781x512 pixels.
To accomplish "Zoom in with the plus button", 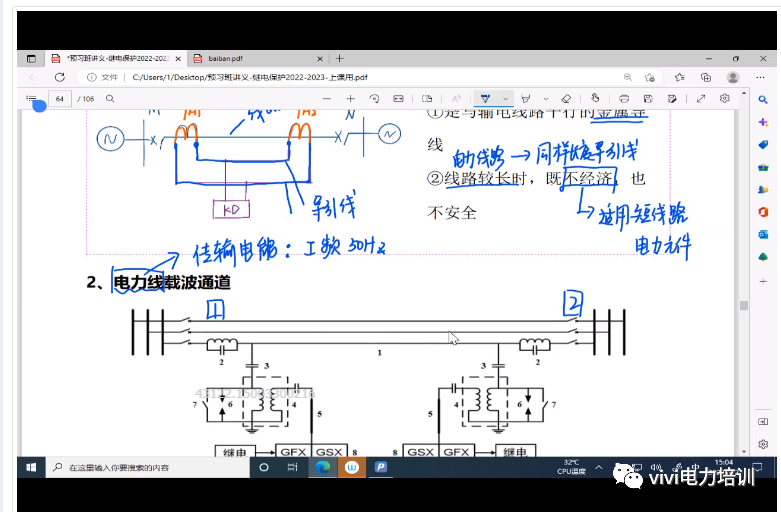I will (x=351, y=99).
